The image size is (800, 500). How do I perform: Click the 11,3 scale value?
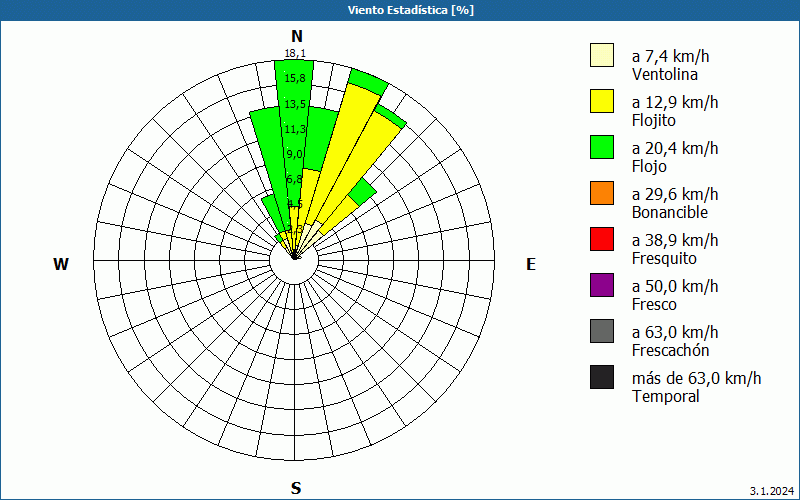(295, 129)
